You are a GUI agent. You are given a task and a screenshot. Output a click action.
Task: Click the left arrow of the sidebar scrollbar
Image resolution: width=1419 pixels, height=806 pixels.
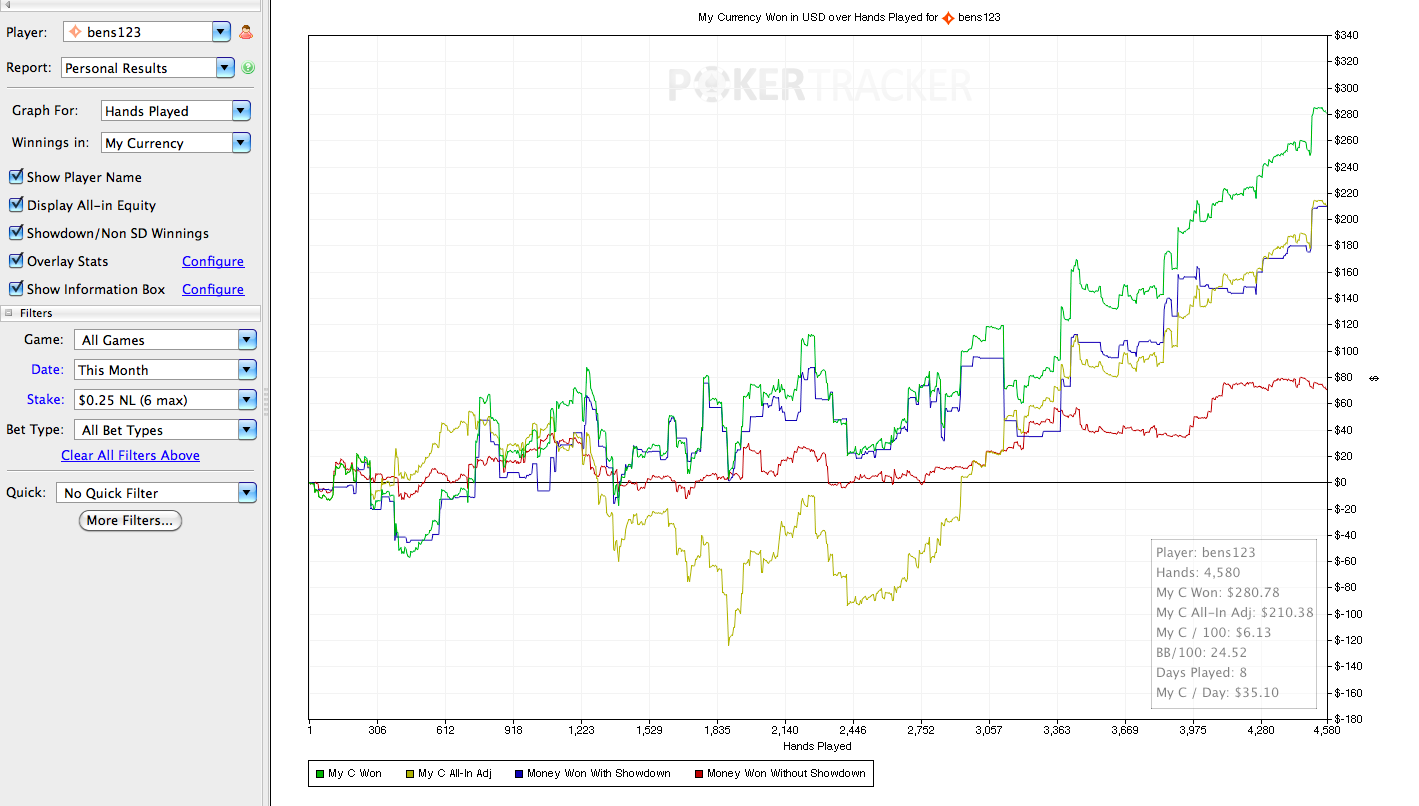(9, 4)
